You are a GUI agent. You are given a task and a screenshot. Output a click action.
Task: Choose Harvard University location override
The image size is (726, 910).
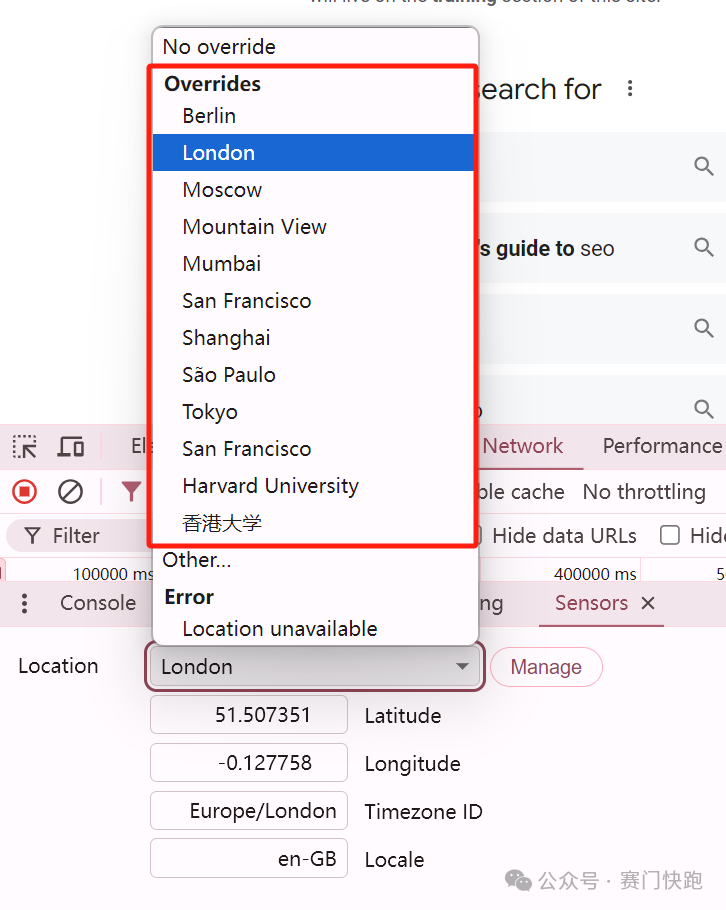[x=270, y=486]
